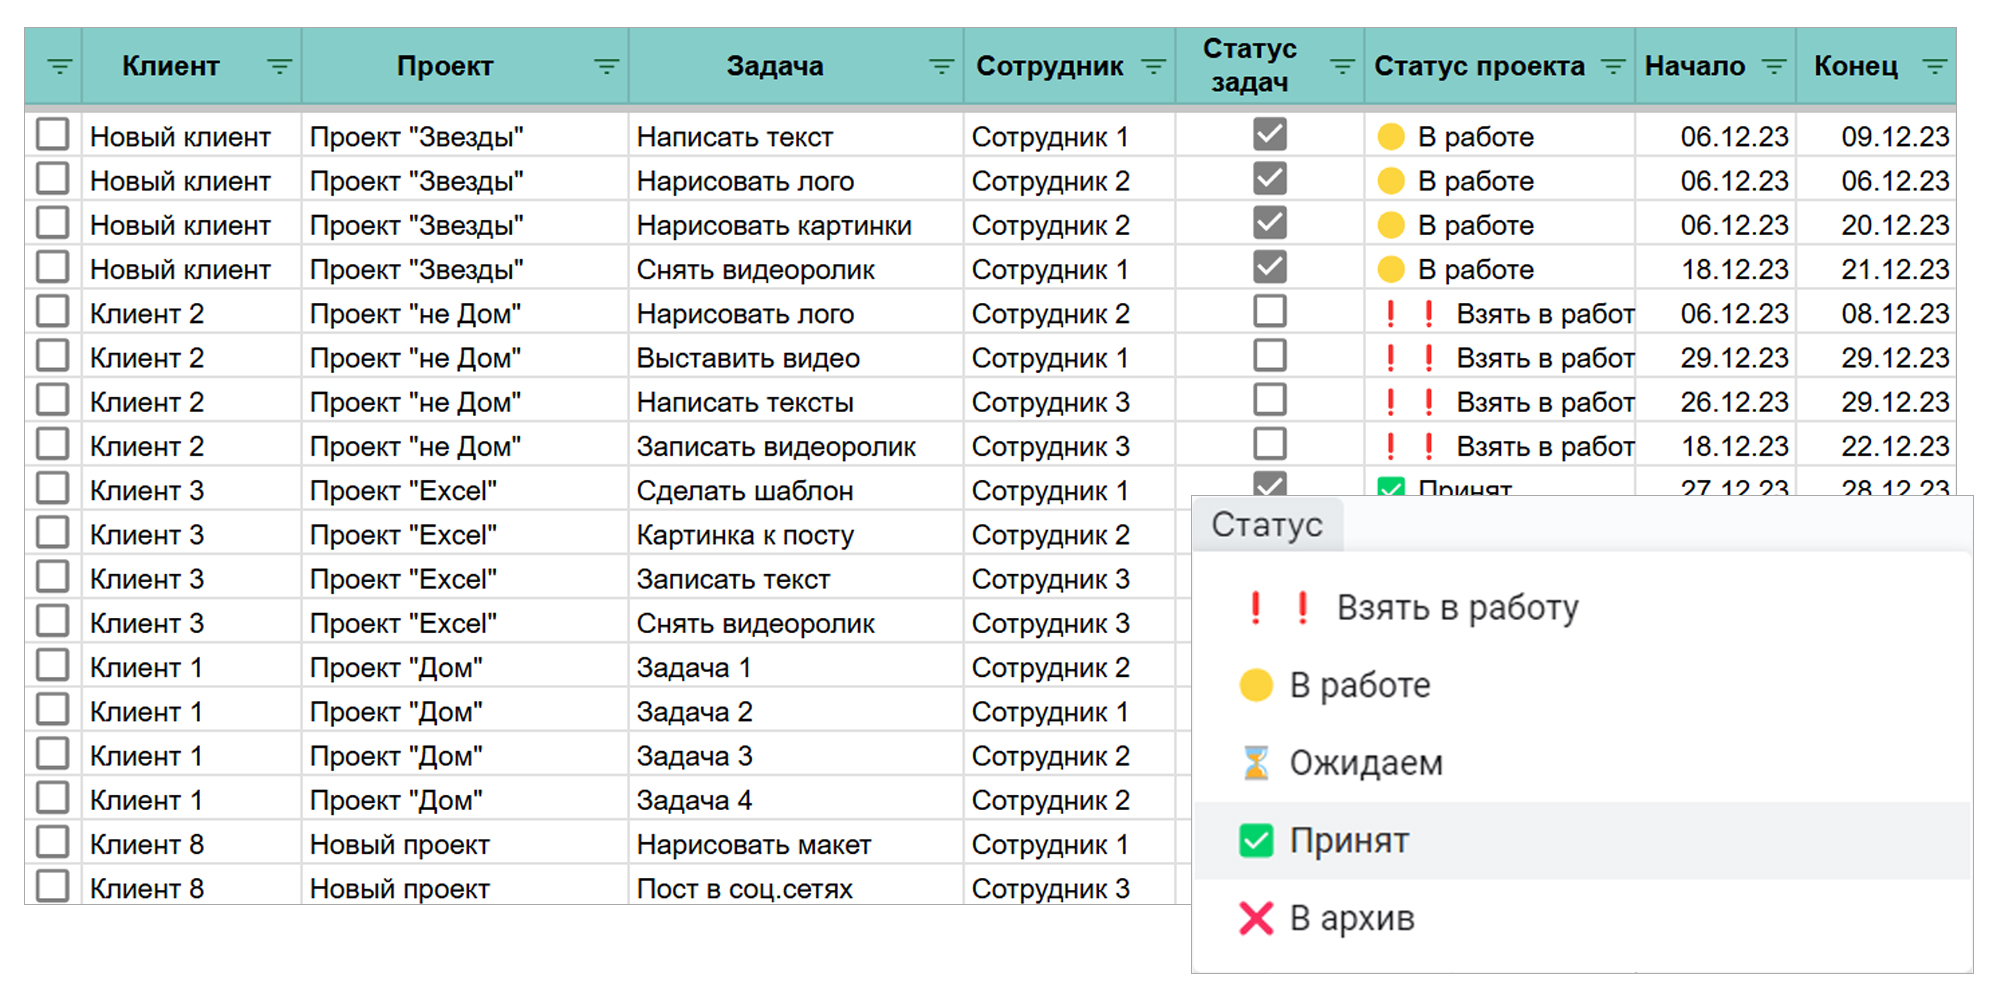This screenshot has width=2000, height=1000.
Task: Click yellow circle icon in Написать текст row
Action: tap(1391, 137)
